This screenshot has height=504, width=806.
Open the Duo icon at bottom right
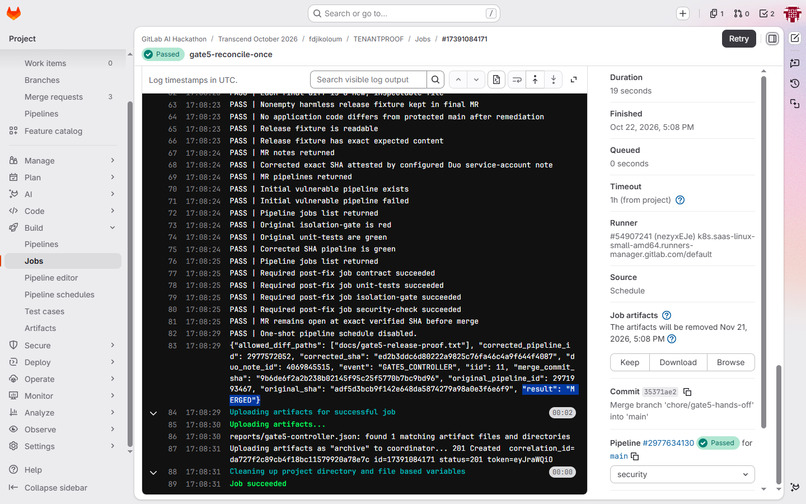pos(795,487)
